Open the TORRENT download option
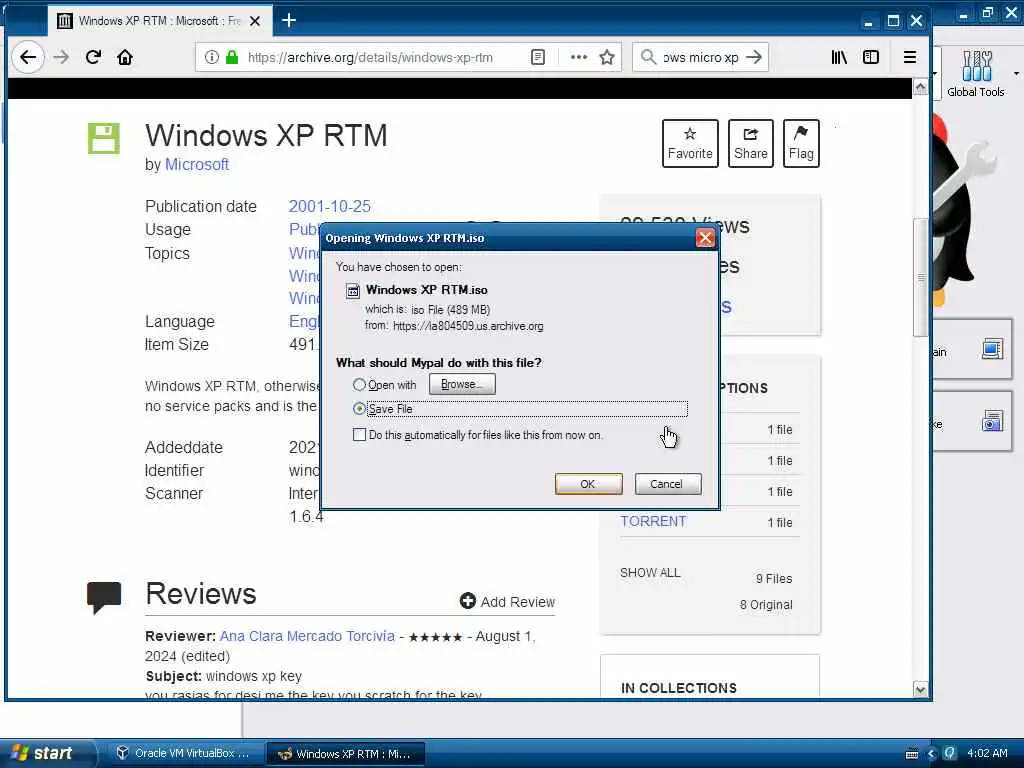 point(653,521)
